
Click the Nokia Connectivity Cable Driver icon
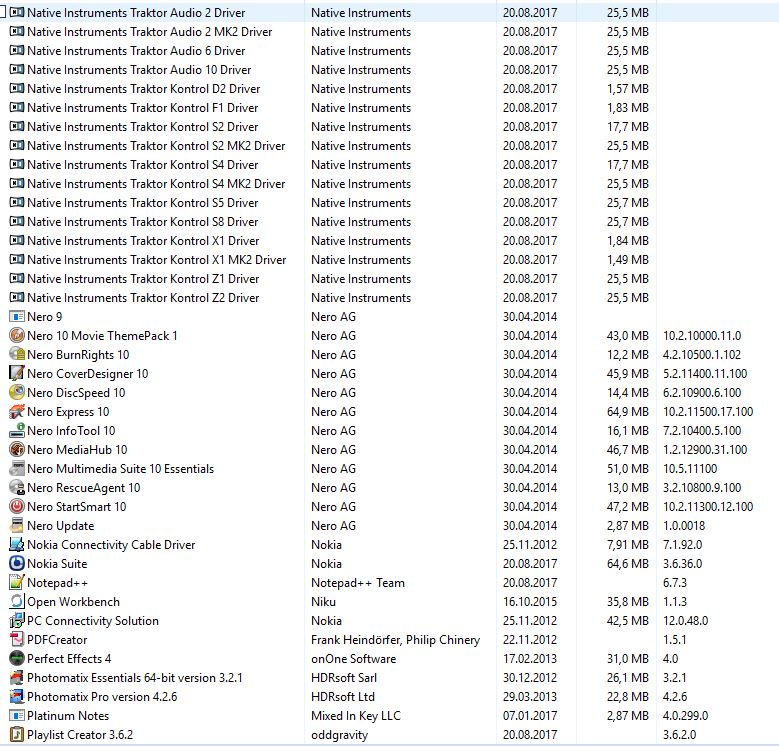(x=17, y=544)
